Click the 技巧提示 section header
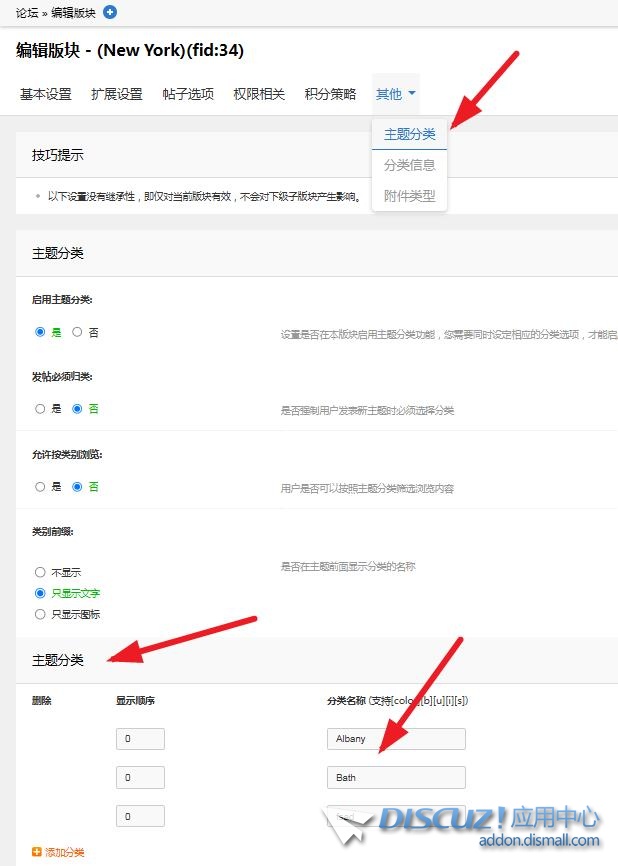This screenshot has width=618, height=866. pyautogui.click(x=57, y=155)
